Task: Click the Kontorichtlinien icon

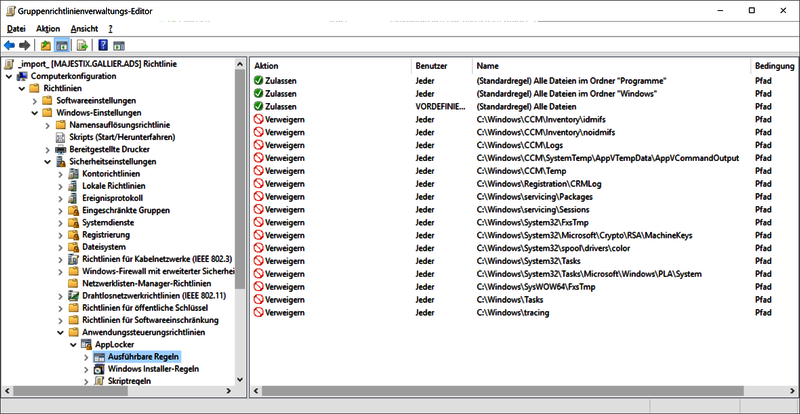Action: pos(74,174)
